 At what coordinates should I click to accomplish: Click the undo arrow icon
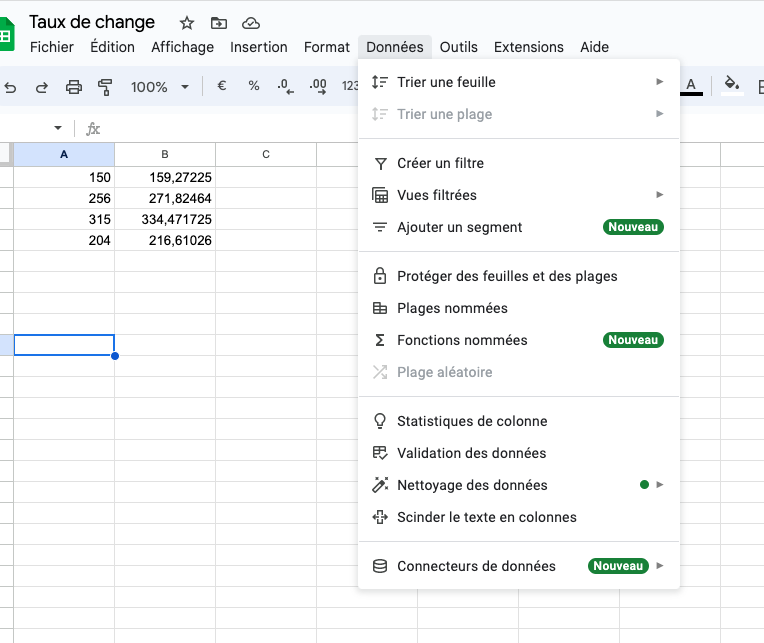pos(10,88)
